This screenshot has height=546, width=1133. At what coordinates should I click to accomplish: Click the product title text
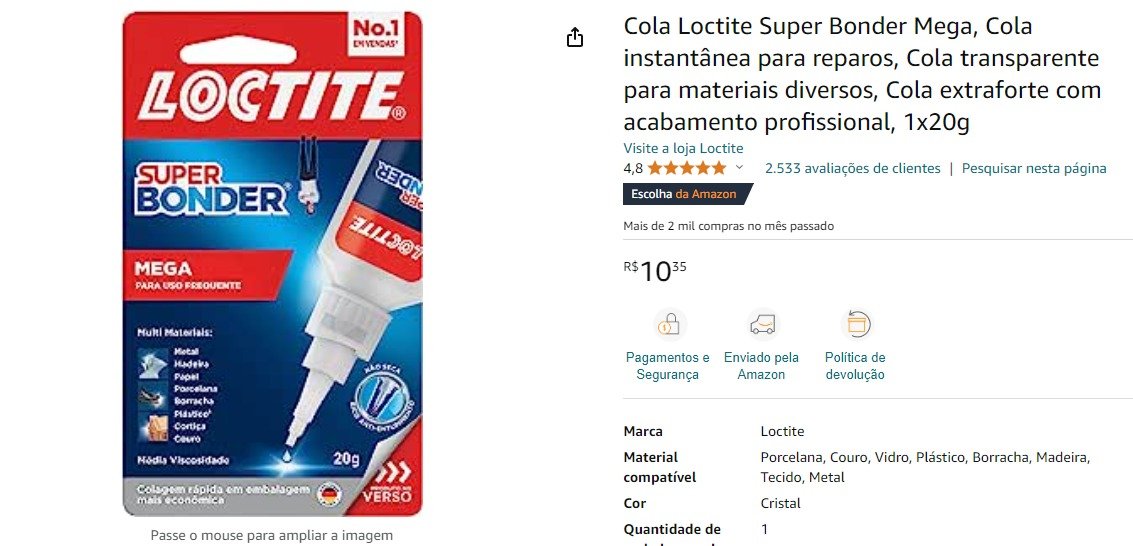click(x=862, y=74)
